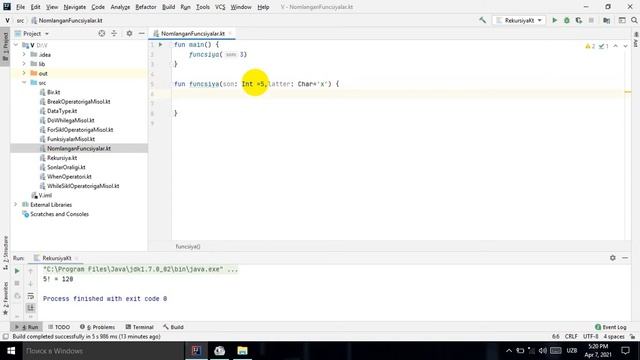Click the warnings indicator in editor corner
This screenshot has width=640, height=360.
pyautogui.click(x=590, y=46)
